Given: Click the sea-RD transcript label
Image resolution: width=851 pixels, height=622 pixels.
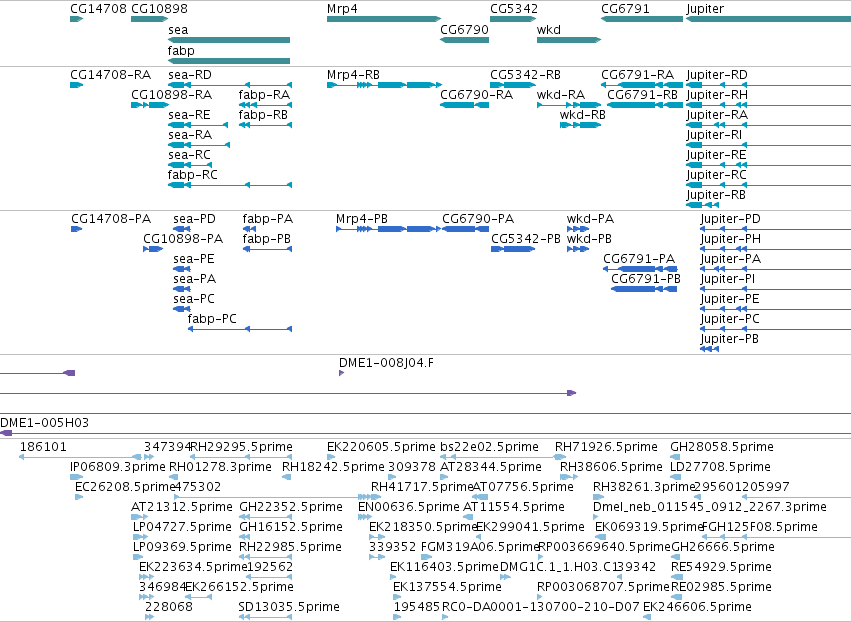Looking at the screenshot, I should click(x=190, y=75).
